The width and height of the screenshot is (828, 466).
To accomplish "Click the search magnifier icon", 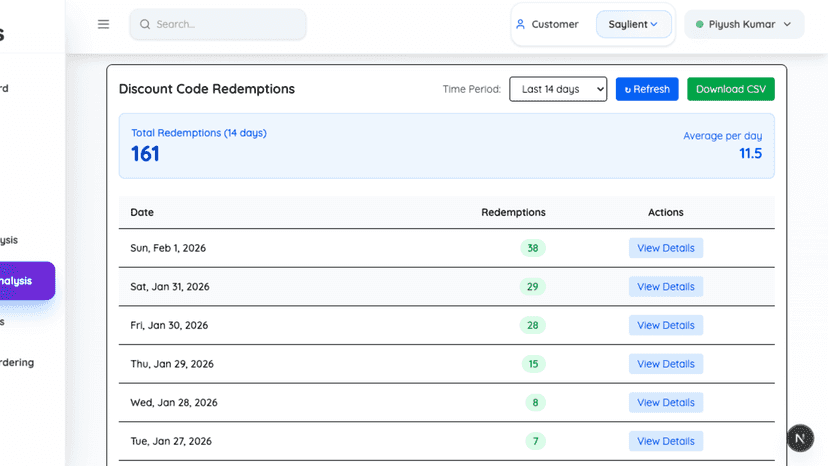I will pos(145,24).
